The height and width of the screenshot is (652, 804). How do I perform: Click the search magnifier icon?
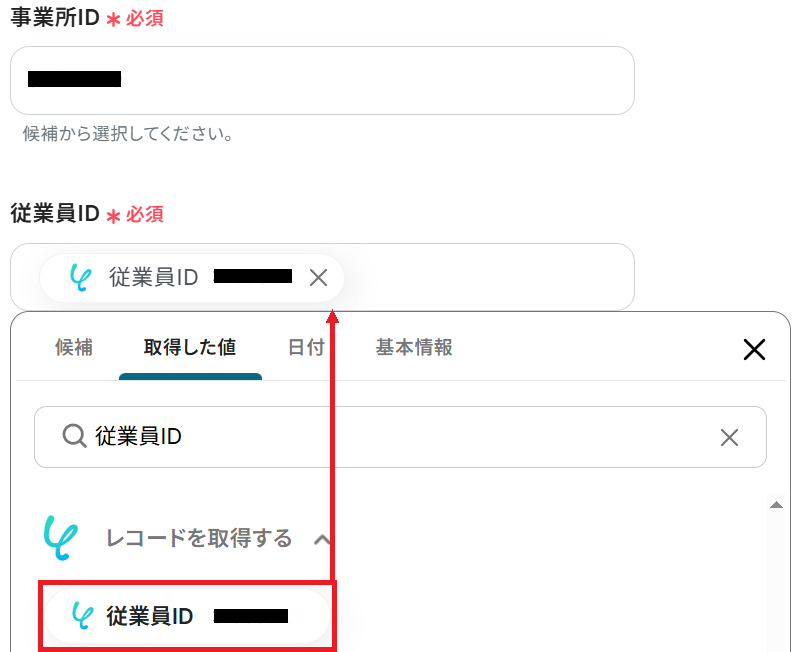[x=74, y=437]
